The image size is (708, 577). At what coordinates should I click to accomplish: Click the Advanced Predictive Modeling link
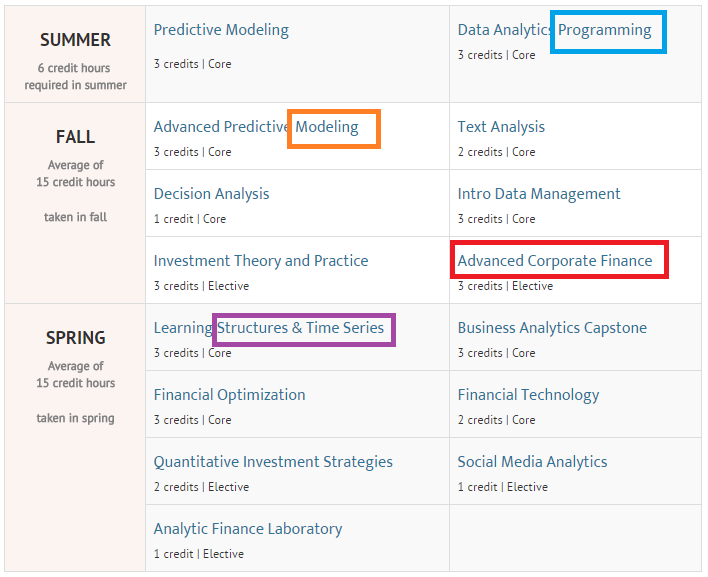pyautogui.click(x=256, y=127)
